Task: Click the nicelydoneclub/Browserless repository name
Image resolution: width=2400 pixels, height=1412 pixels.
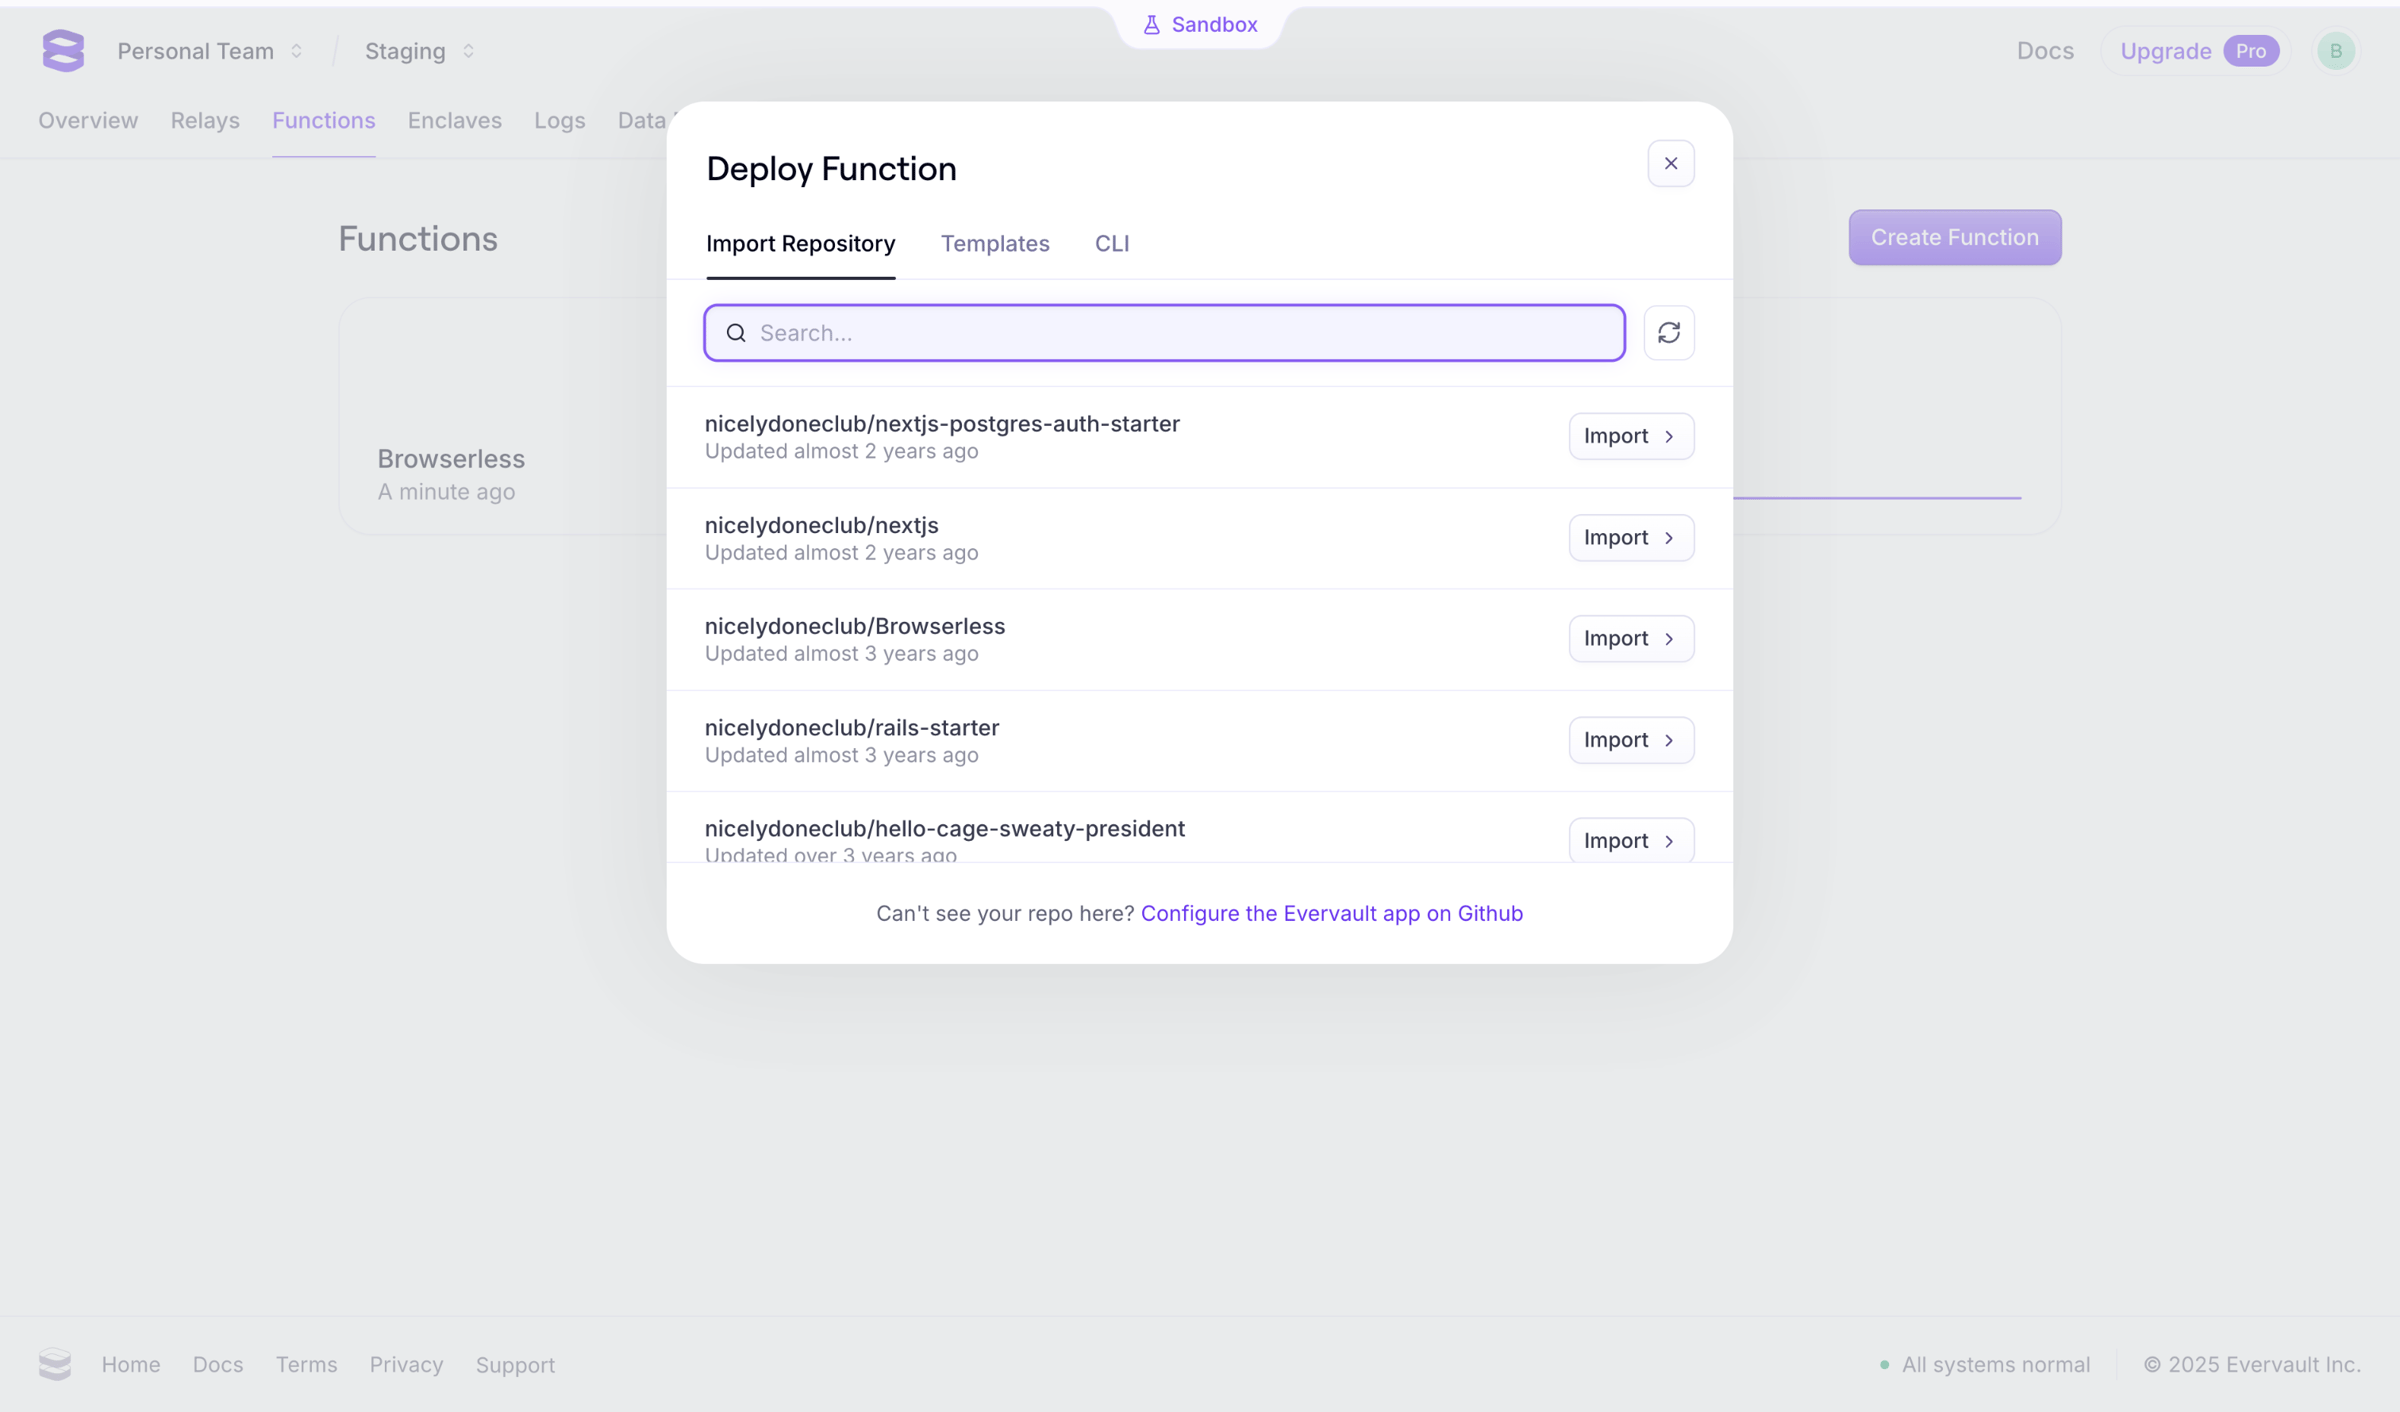Action: (x=855, y=627)
